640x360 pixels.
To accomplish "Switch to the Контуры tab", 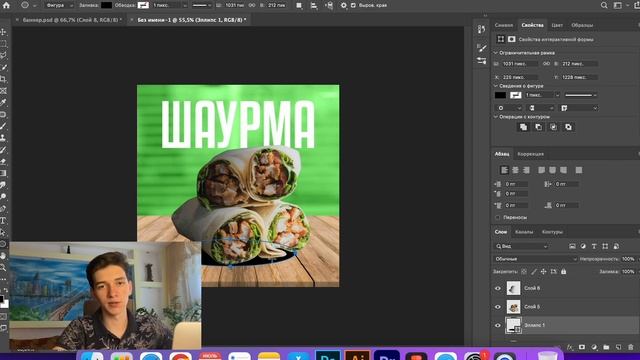I will coord(552,232).
